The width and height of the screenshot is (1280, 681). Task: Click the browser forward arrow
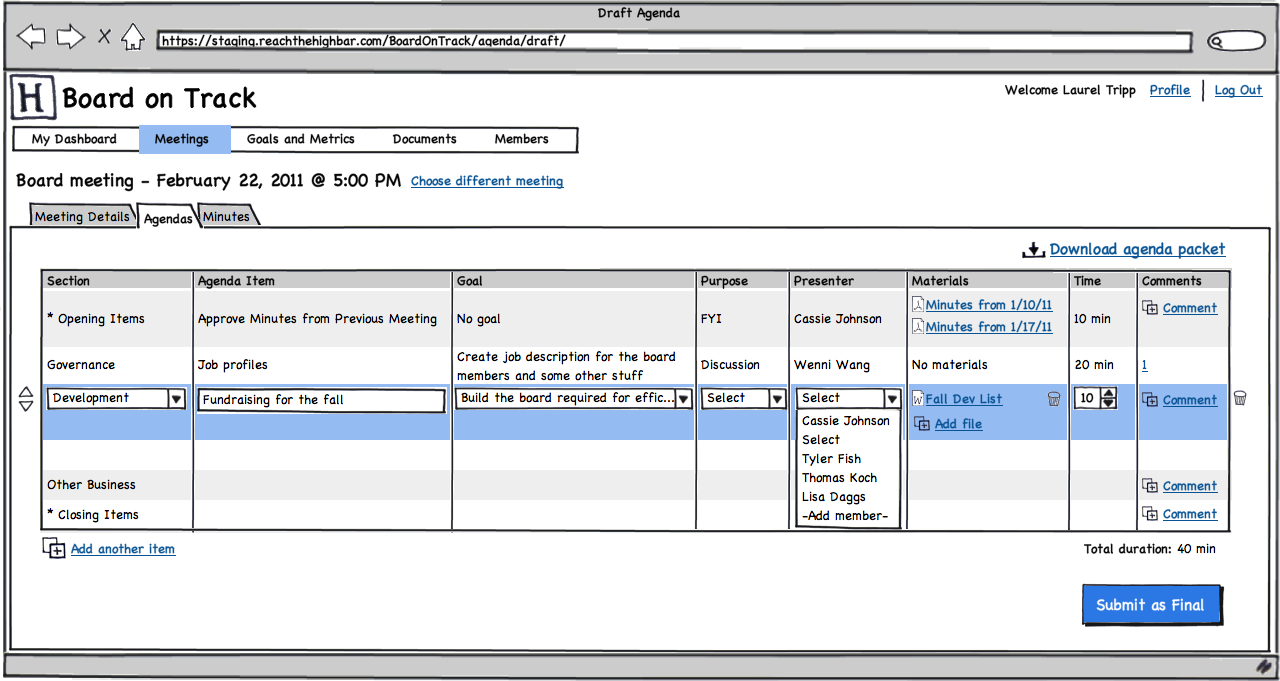tap(70, 38)
